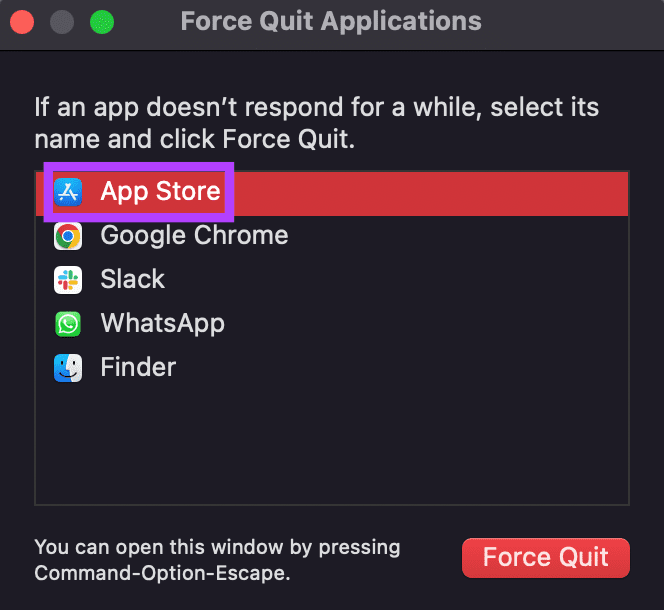Click the green zoom window button
The image size is (664, 610).
pos(102,22)
